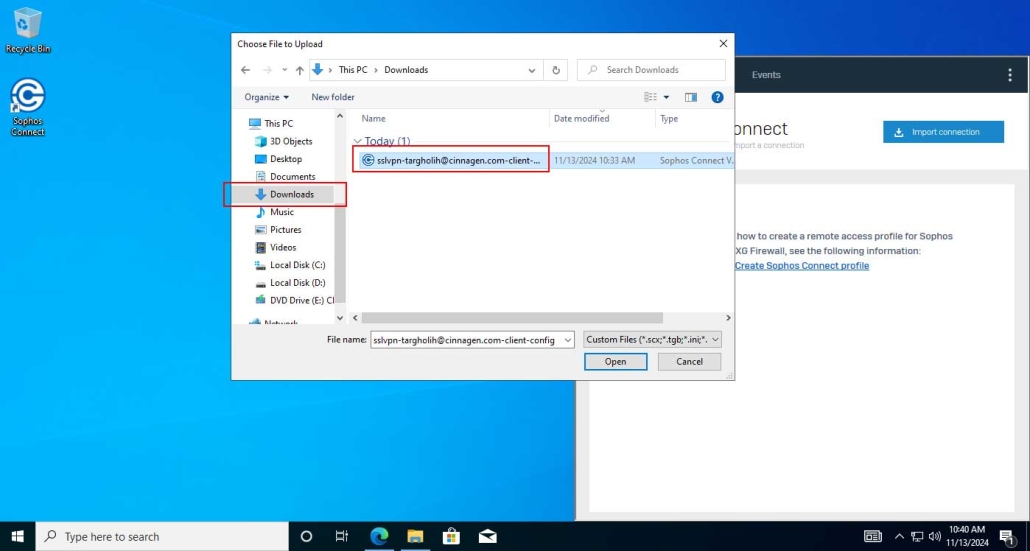Open the notification center icon
The width and height of the screenshot is (1030, 551).
tap(1008, 537)
